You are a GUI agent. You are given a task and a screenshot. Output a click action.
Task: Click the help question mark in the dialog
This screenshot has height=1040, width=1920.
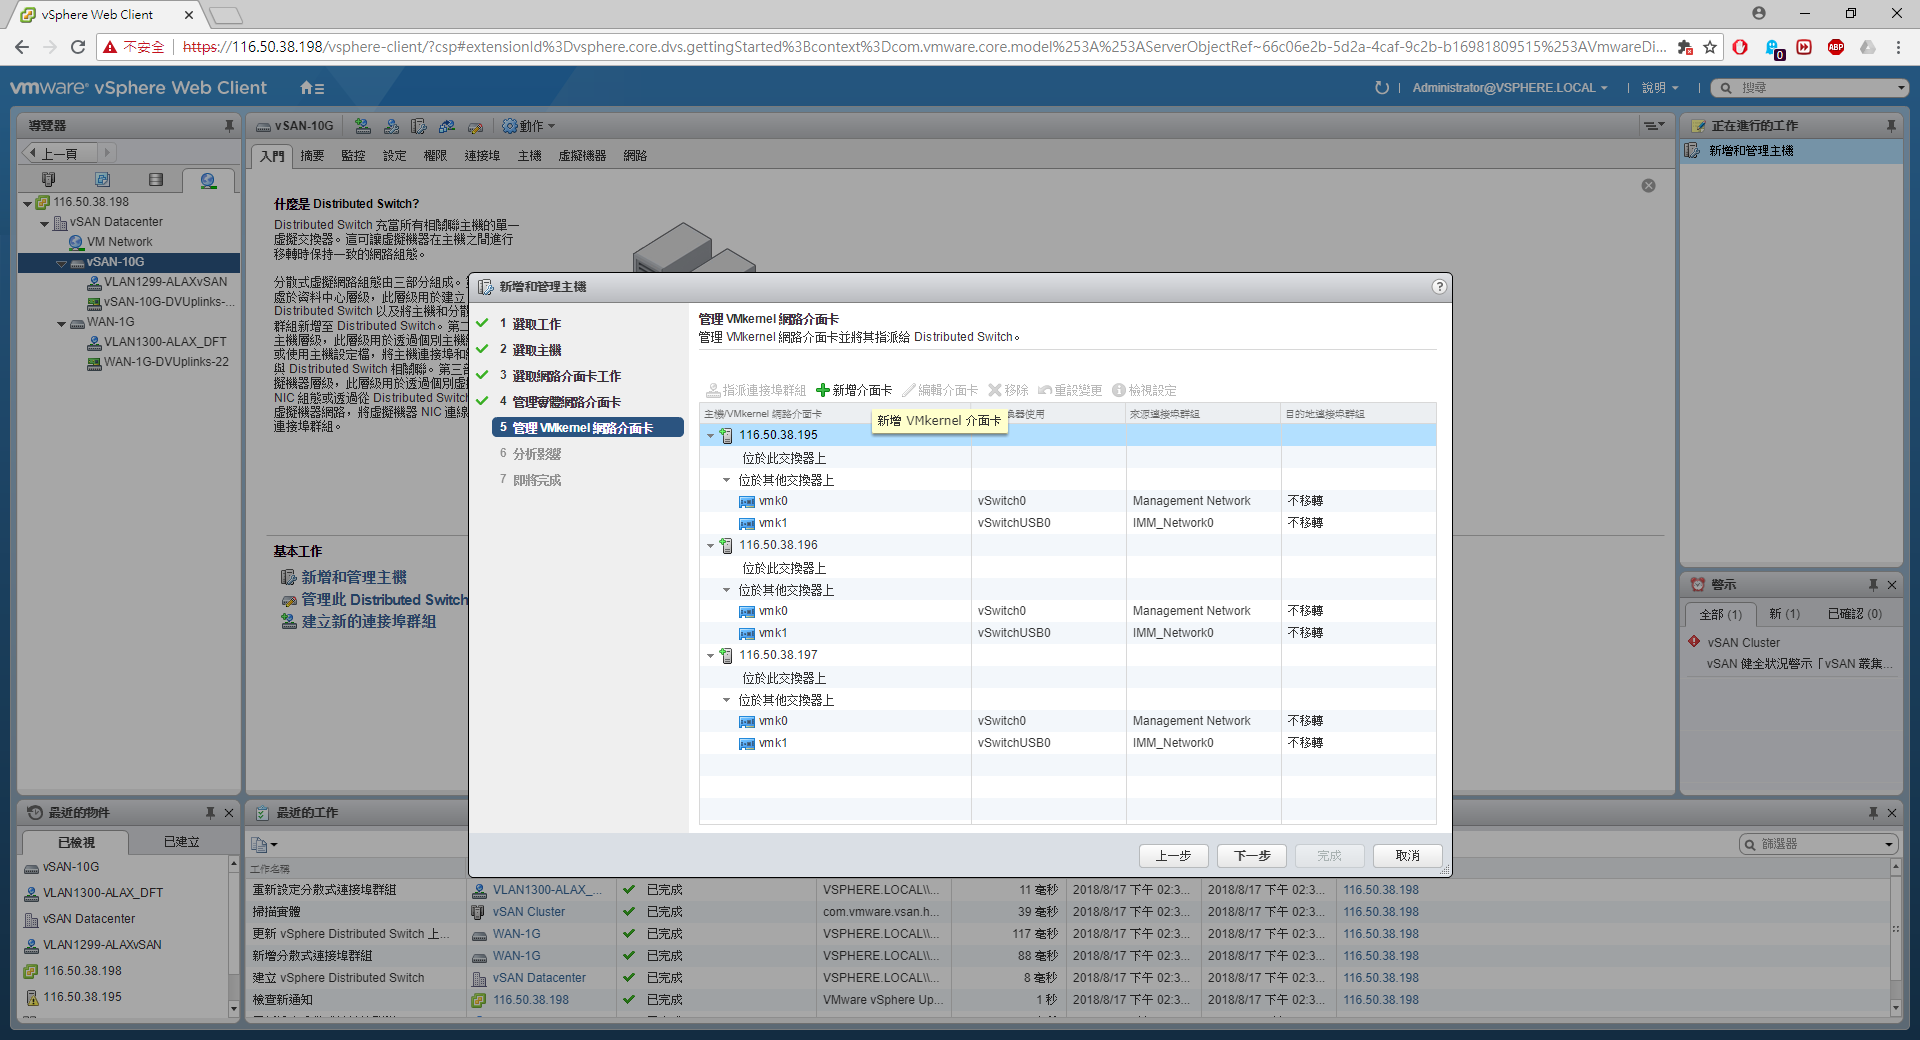[x=1439, y=287]
